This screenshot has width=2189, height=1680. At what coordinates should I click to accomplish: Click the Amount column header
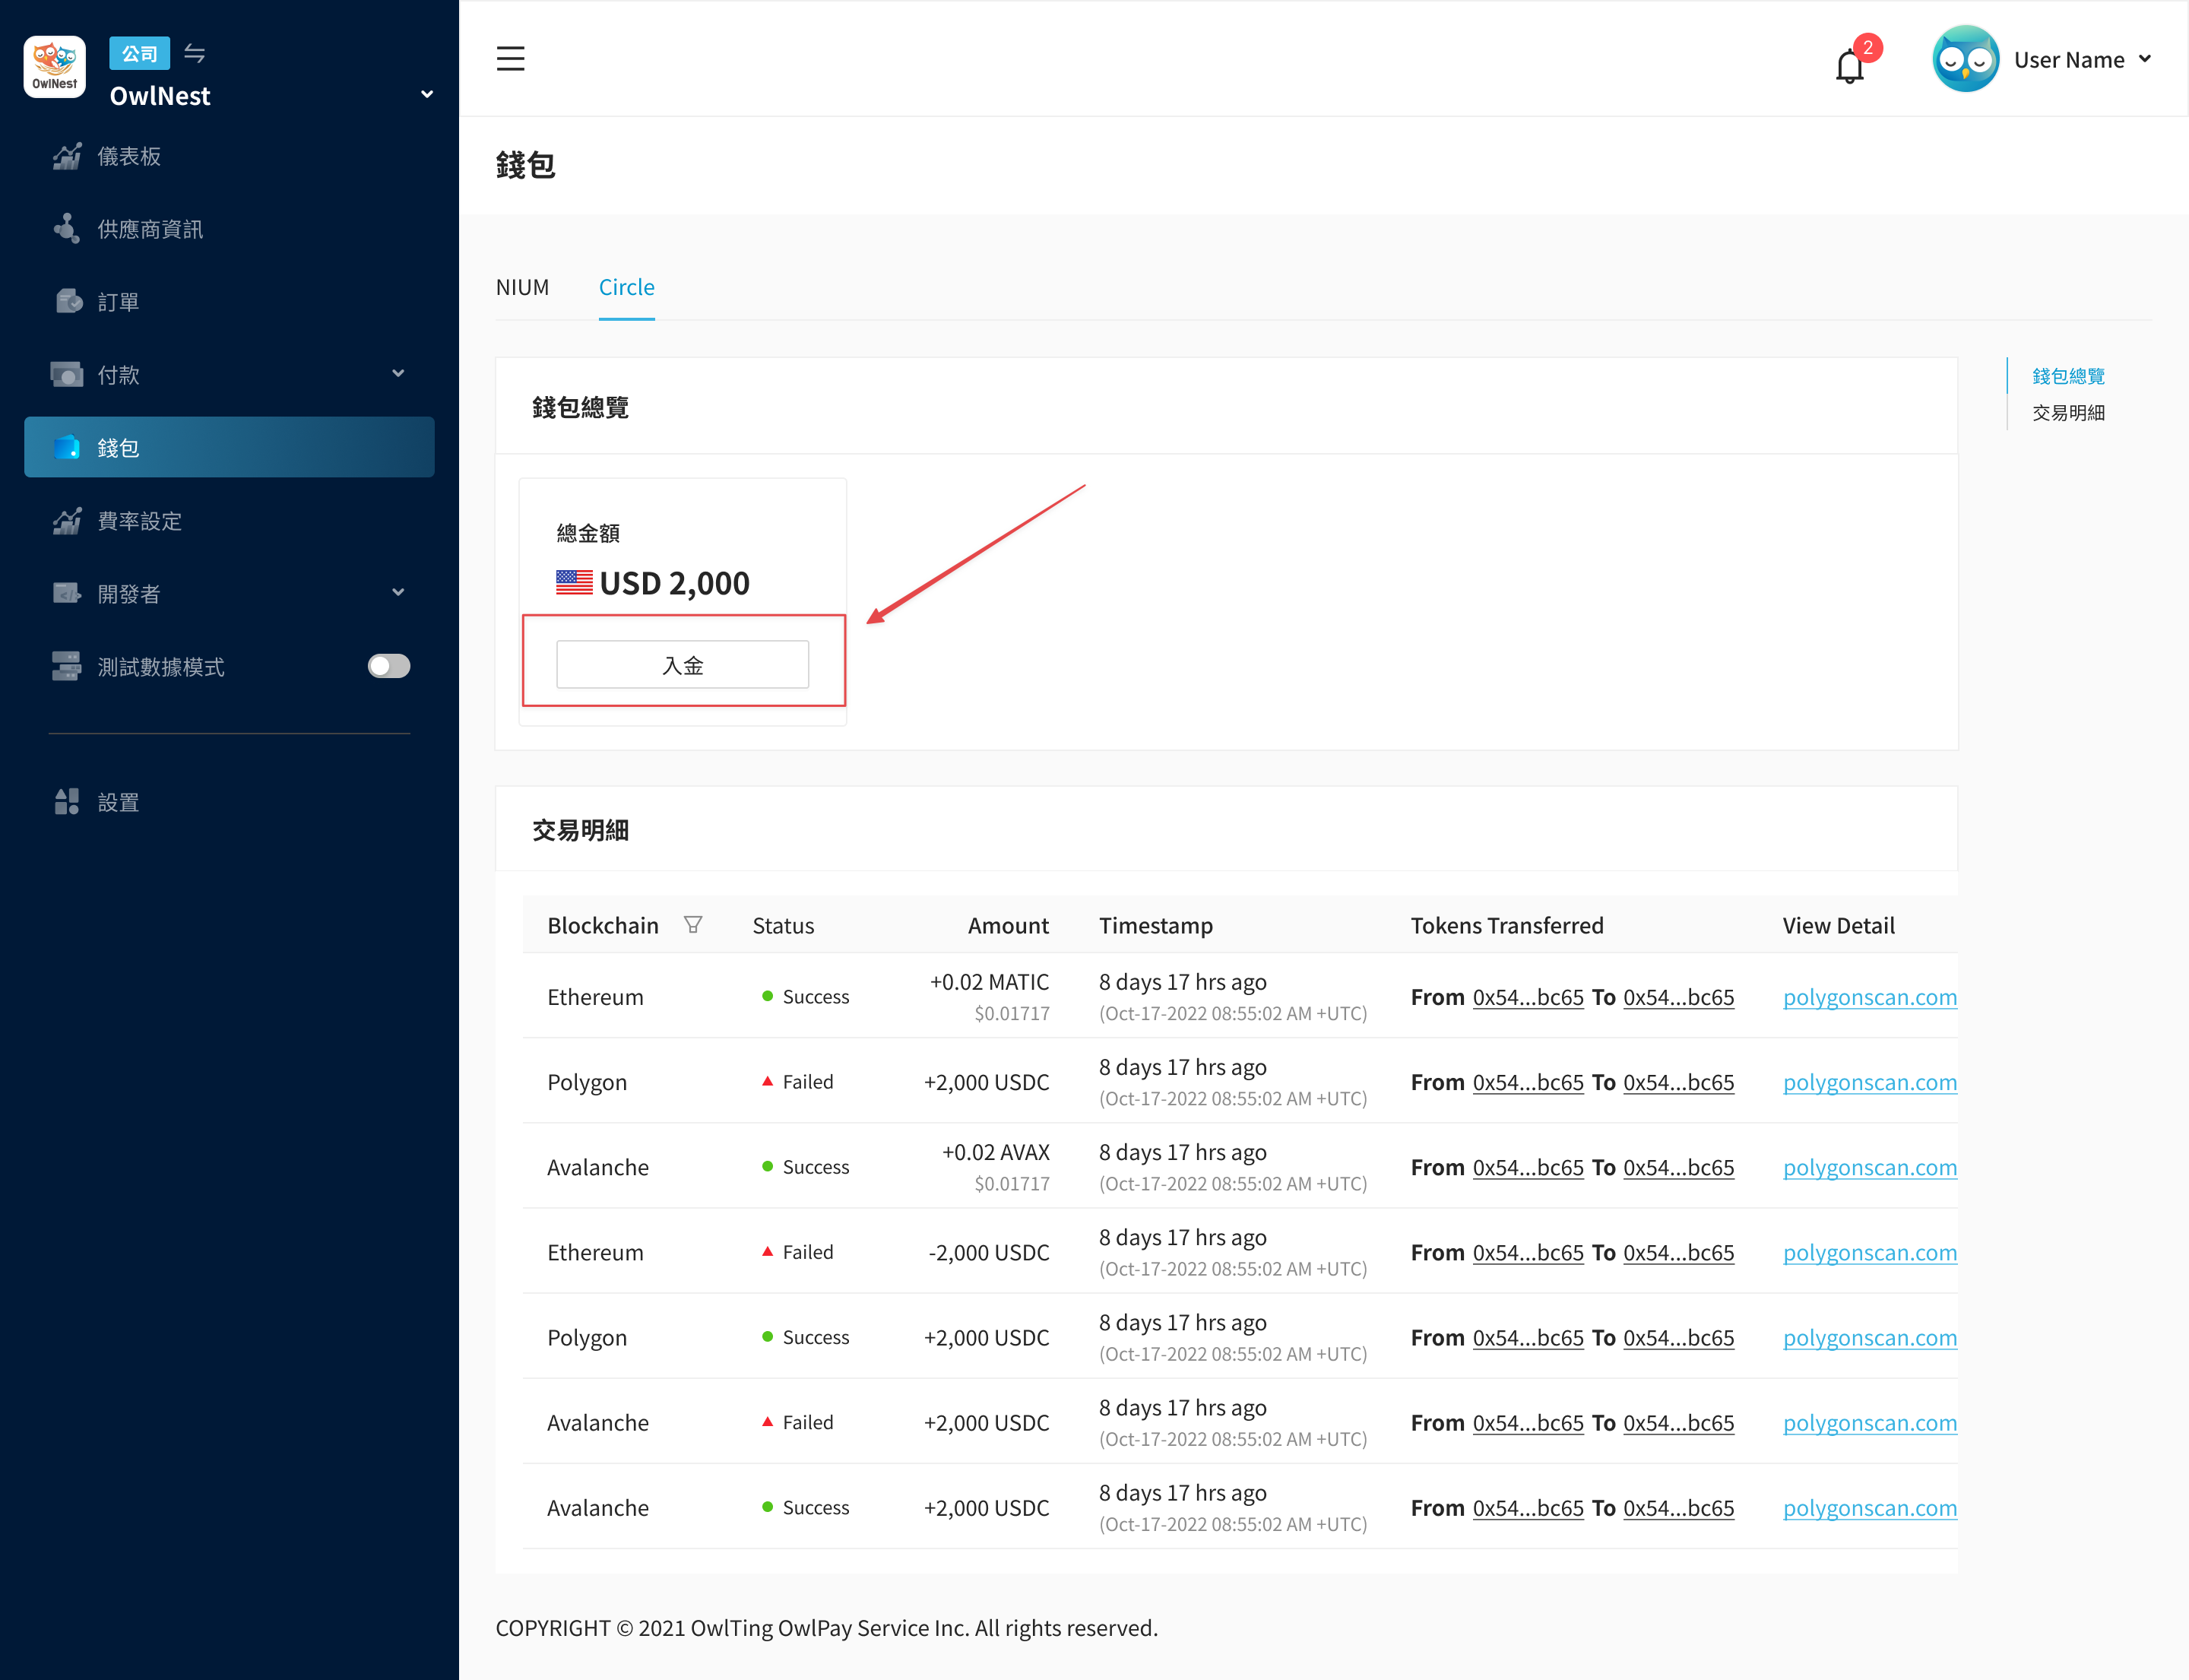pos(1008,925)
